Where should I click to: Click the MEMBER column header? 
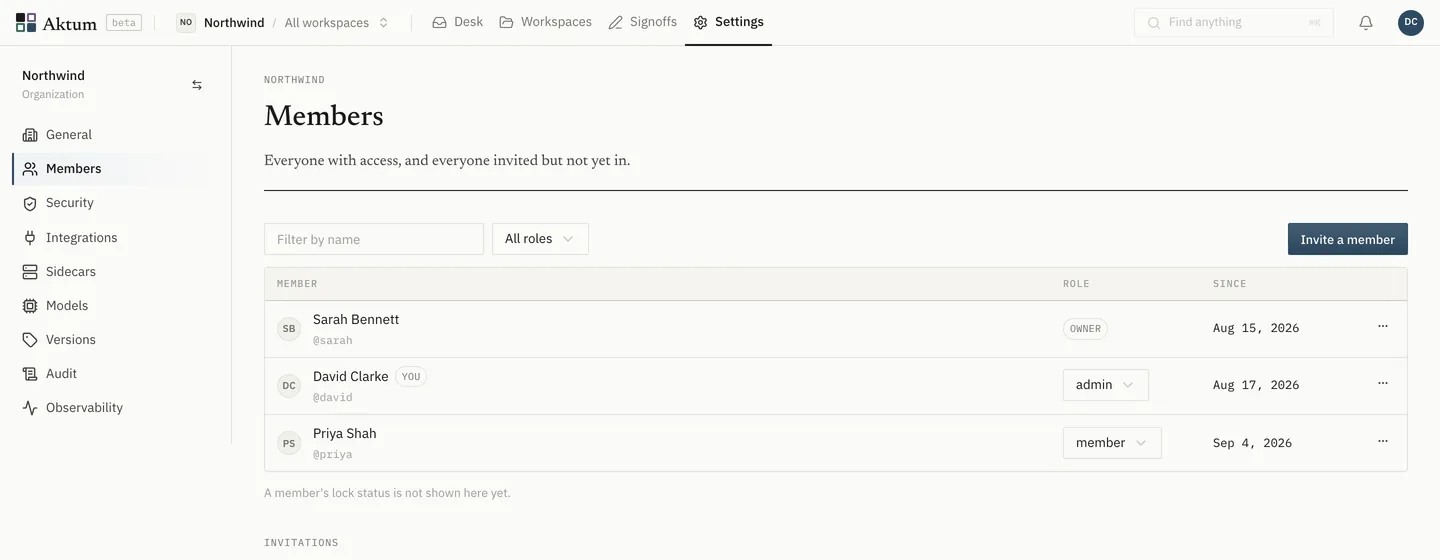click(297, 284)
